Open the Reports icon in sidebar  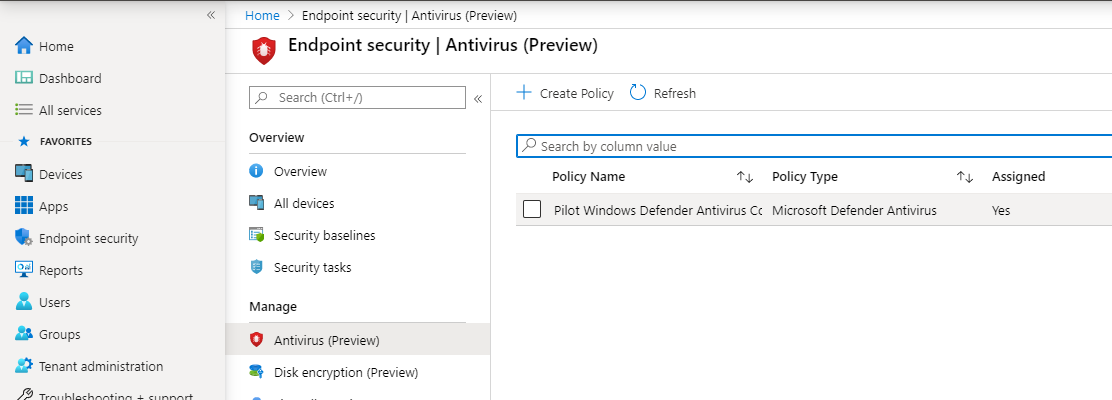point(24,270)
